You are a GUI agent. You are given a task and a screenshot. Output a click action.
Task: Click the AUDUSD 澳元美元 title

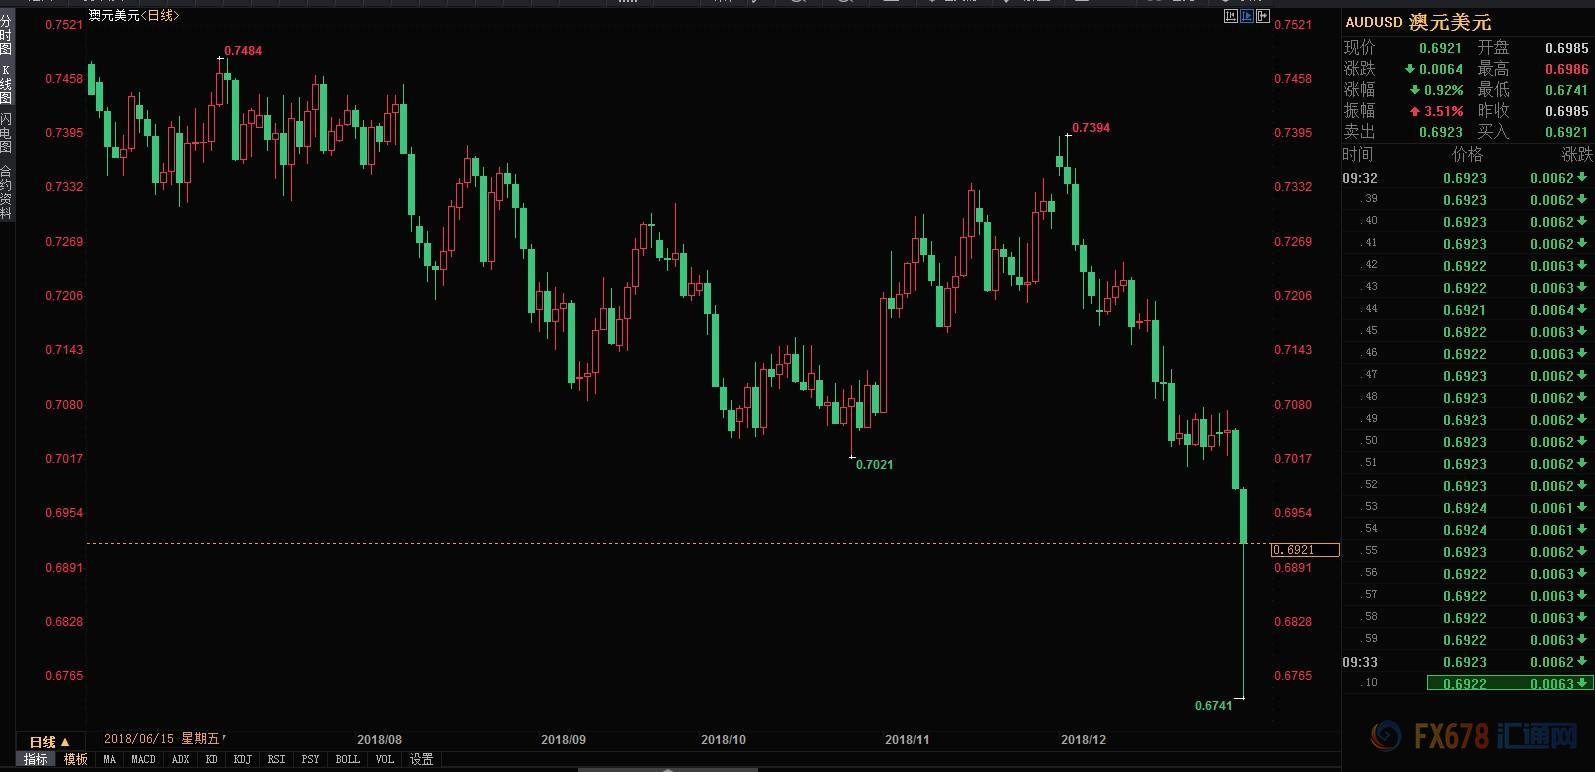point(1417,22)
